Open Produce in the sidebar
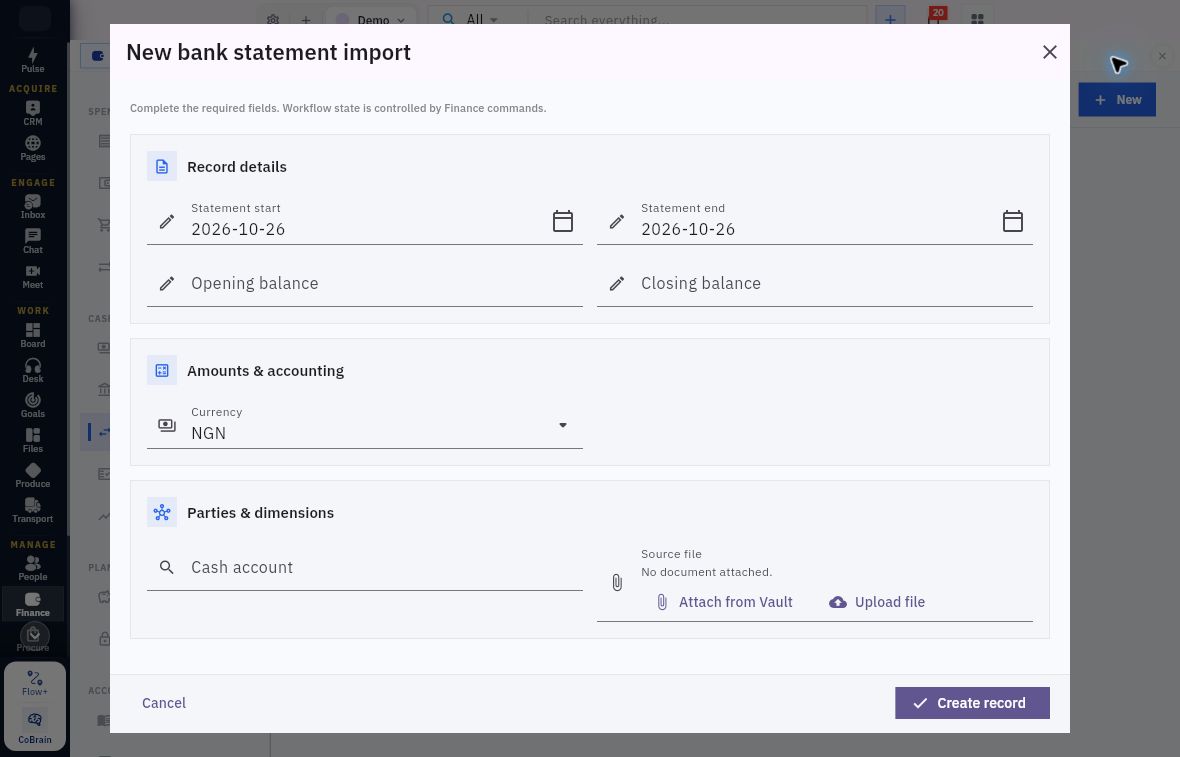 pyautogui.click(x=32, y=476)
